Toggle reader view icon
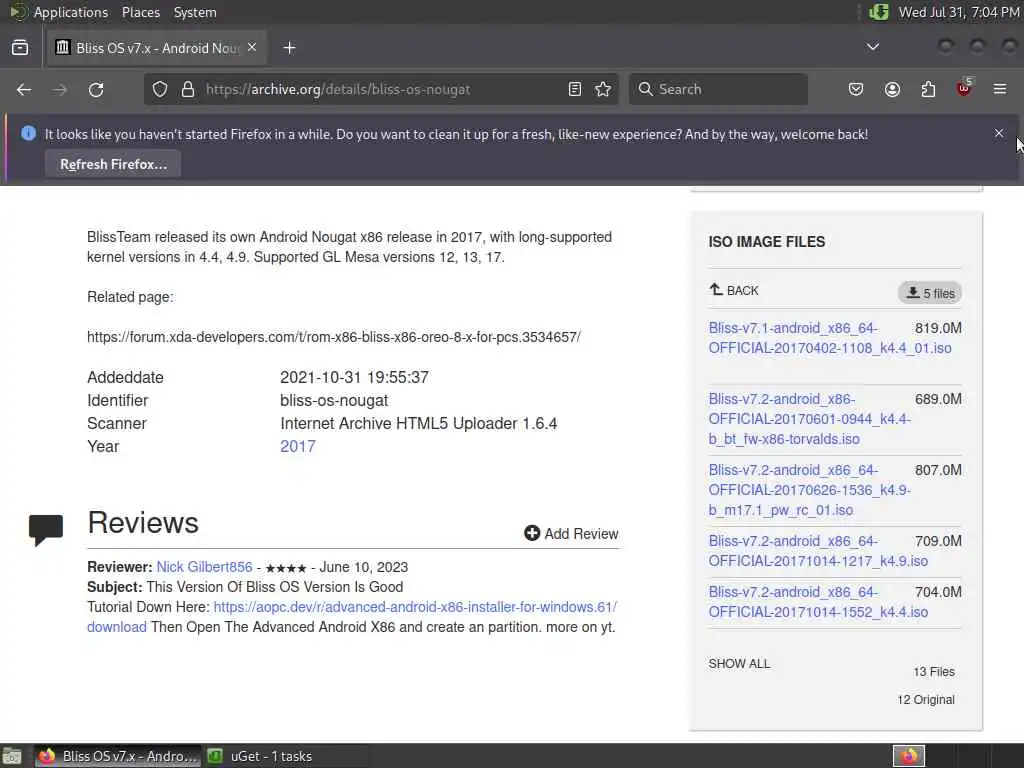This screenshot has width=1024, height=768. click(x=575, y=89)
